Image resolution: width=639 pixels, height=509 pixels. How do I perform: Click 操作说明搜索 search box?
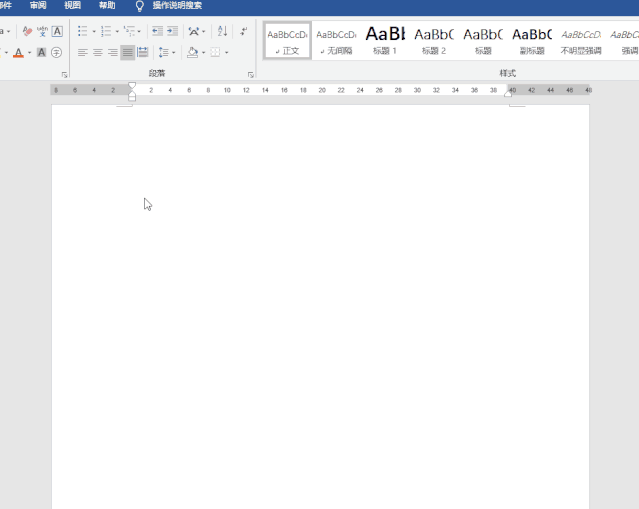pos(177,6)
